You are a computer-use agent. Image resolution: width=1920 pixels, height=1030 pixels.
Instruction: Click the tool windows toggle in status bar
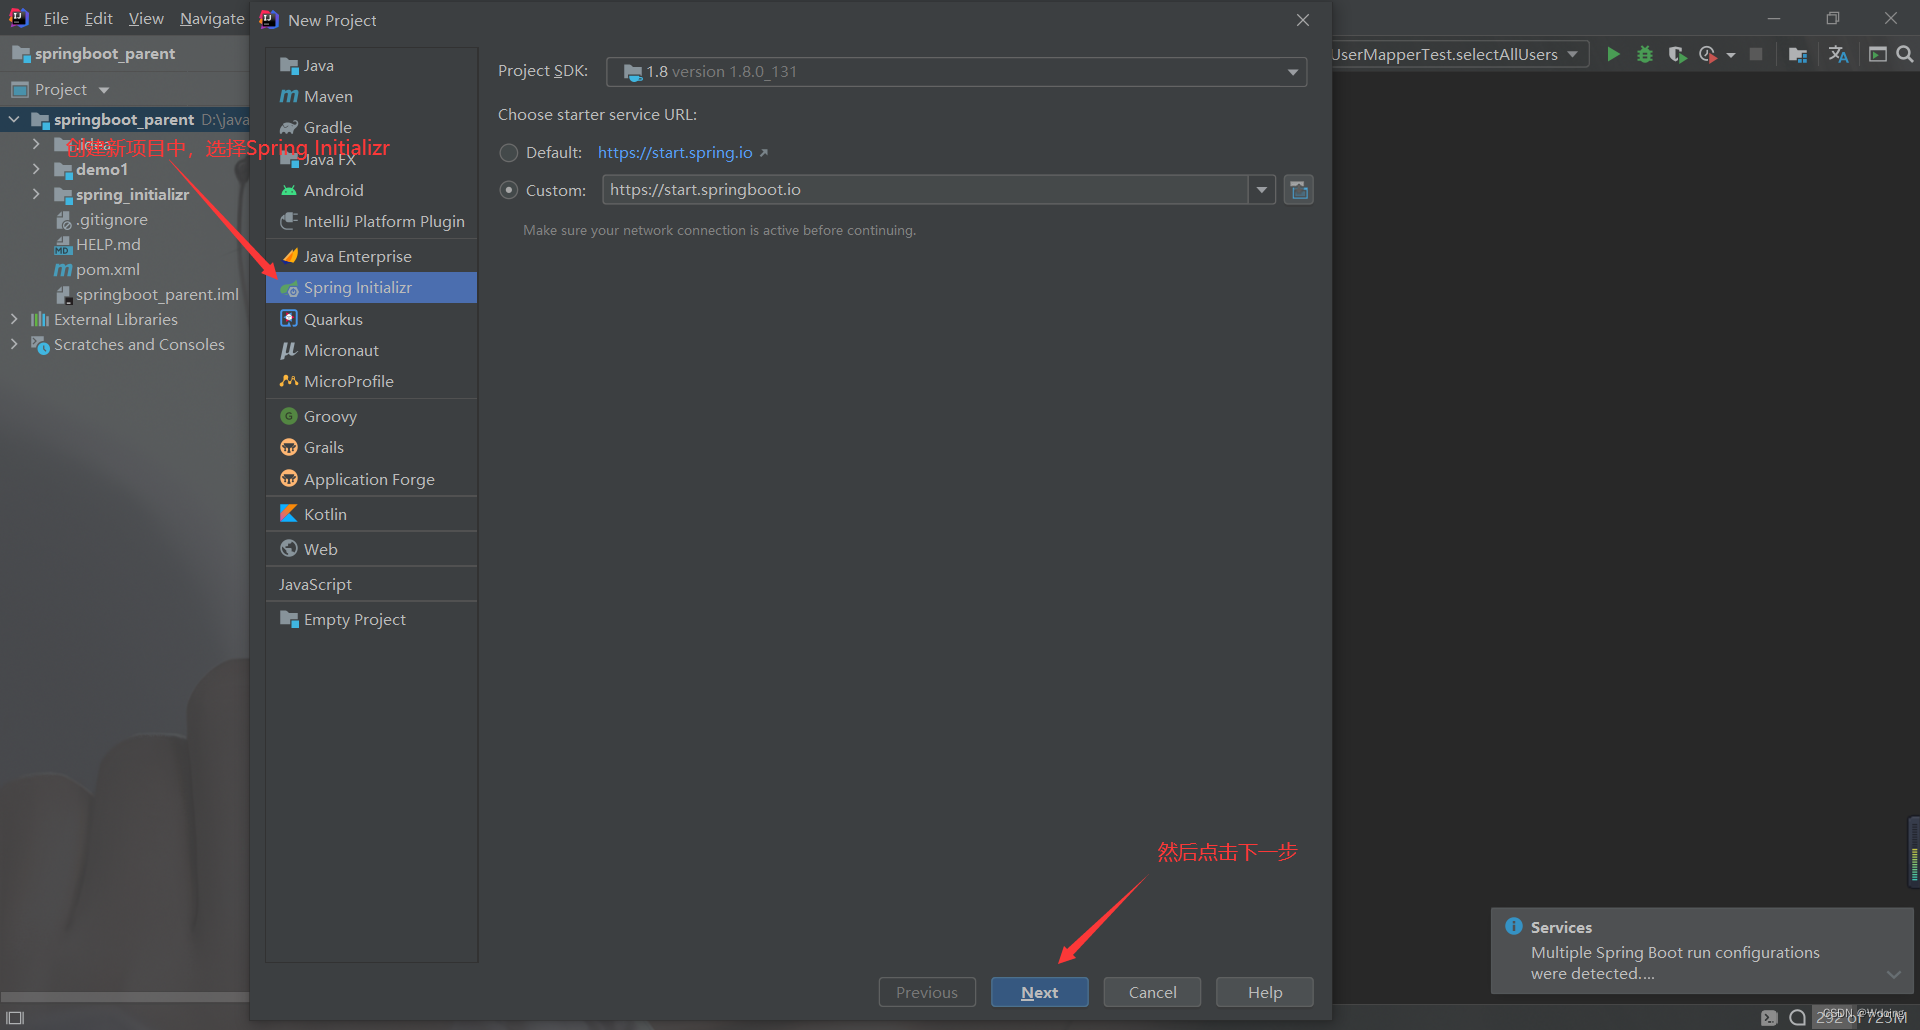point(15,1017)
